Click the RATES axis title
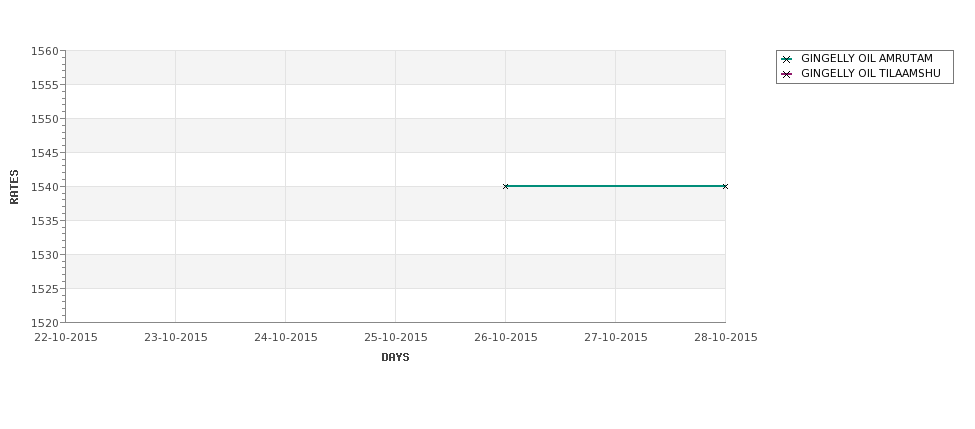This screenshot has width=975, height=429. pos(14,187)
